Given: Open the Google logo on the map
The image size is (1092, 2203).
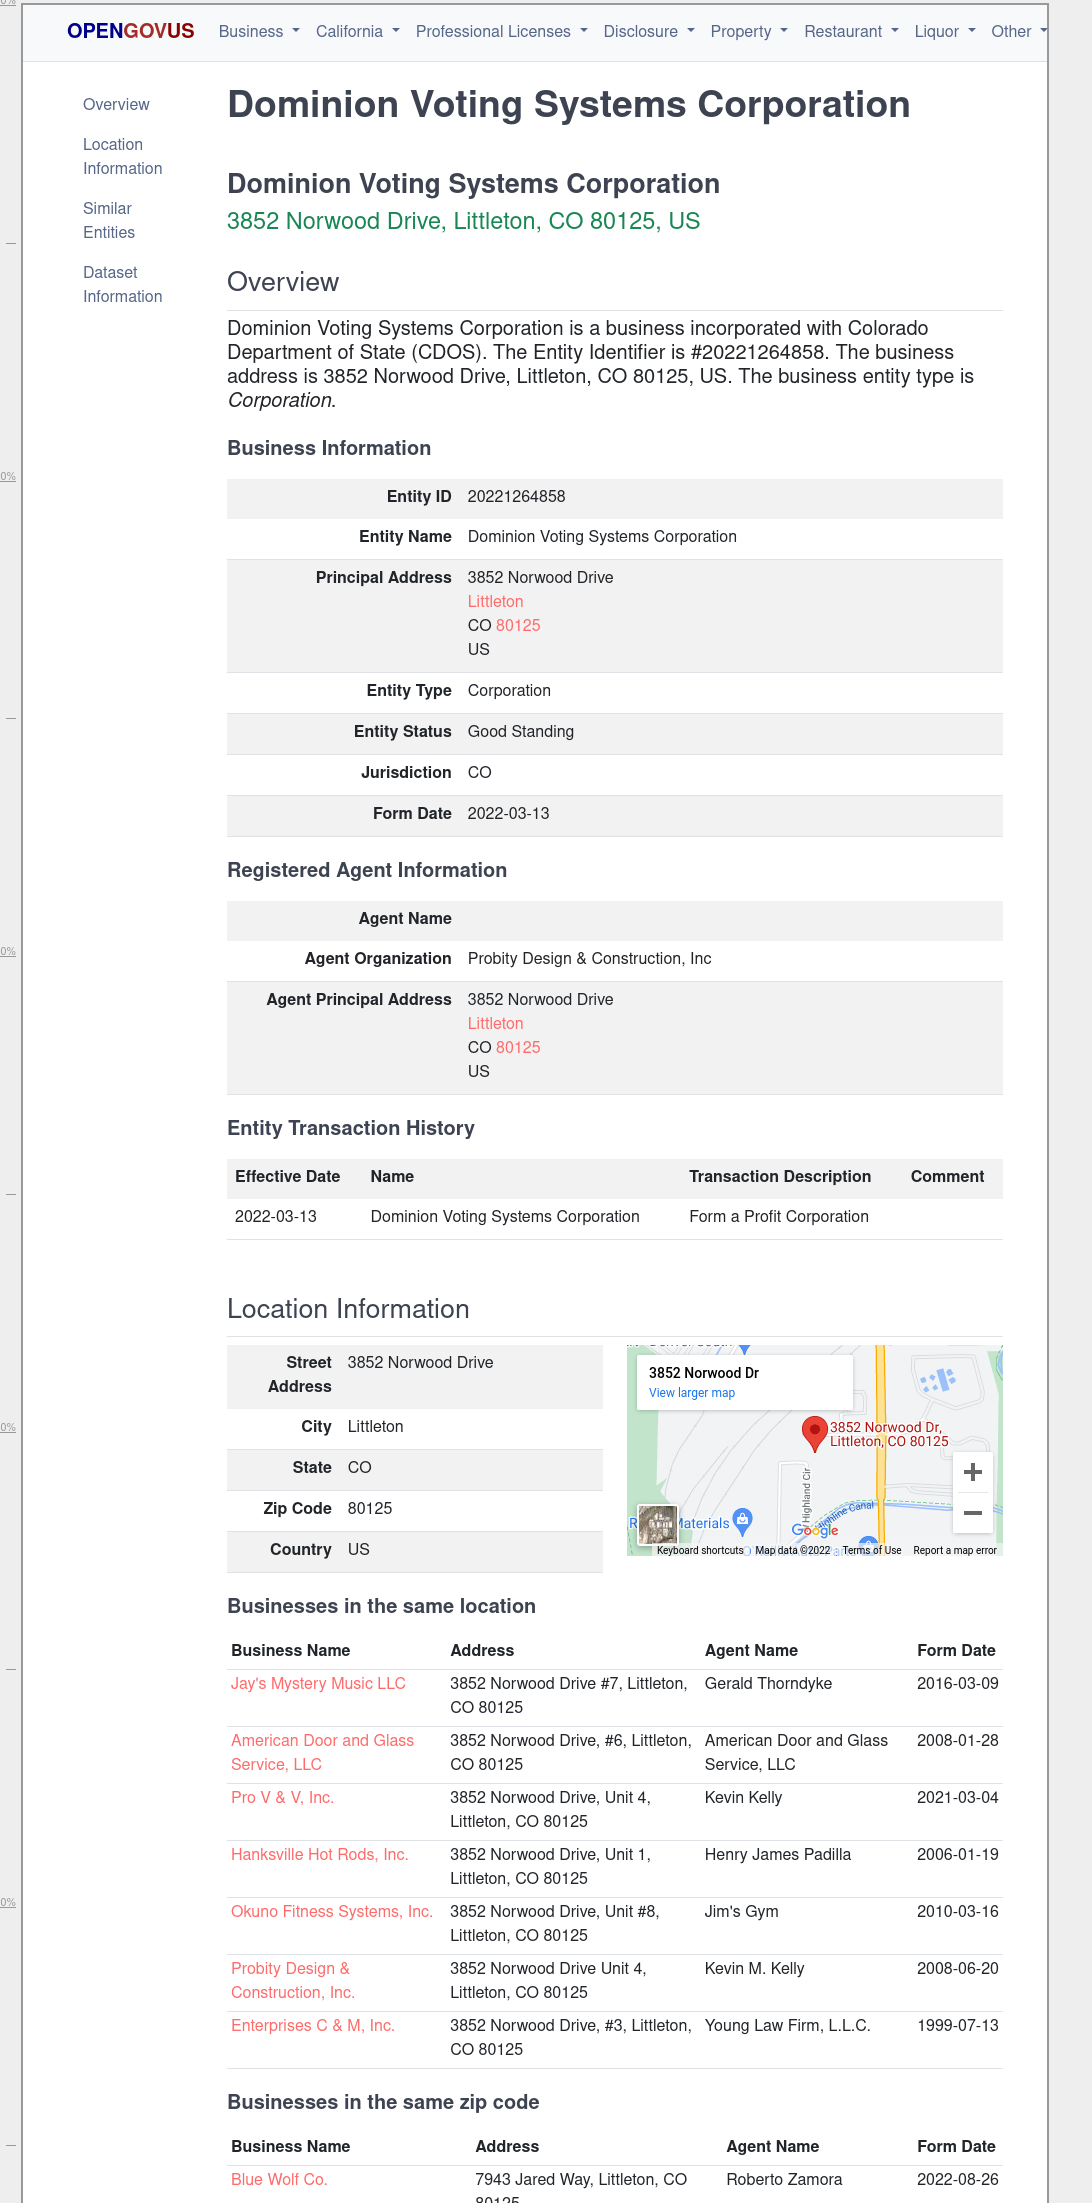Looking at the screenshot, I should 815,1530.
